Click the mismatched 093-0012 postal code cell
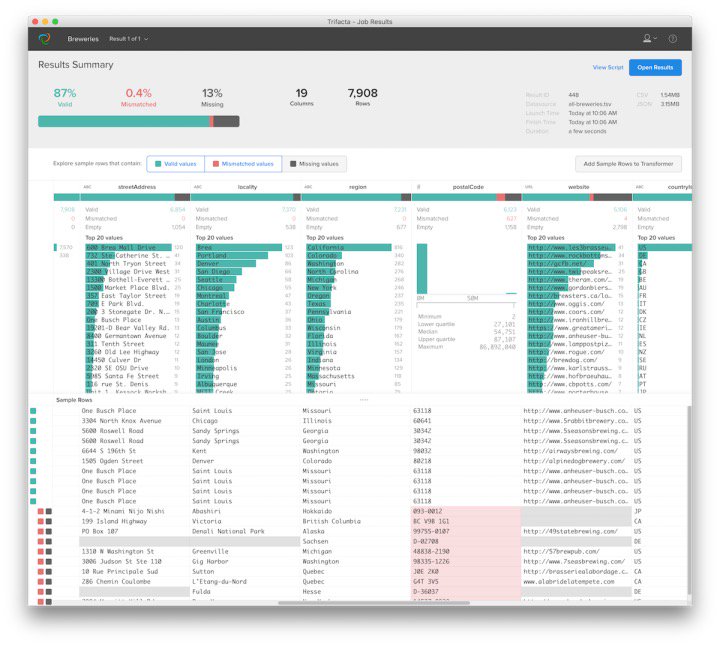 point(466,511)
